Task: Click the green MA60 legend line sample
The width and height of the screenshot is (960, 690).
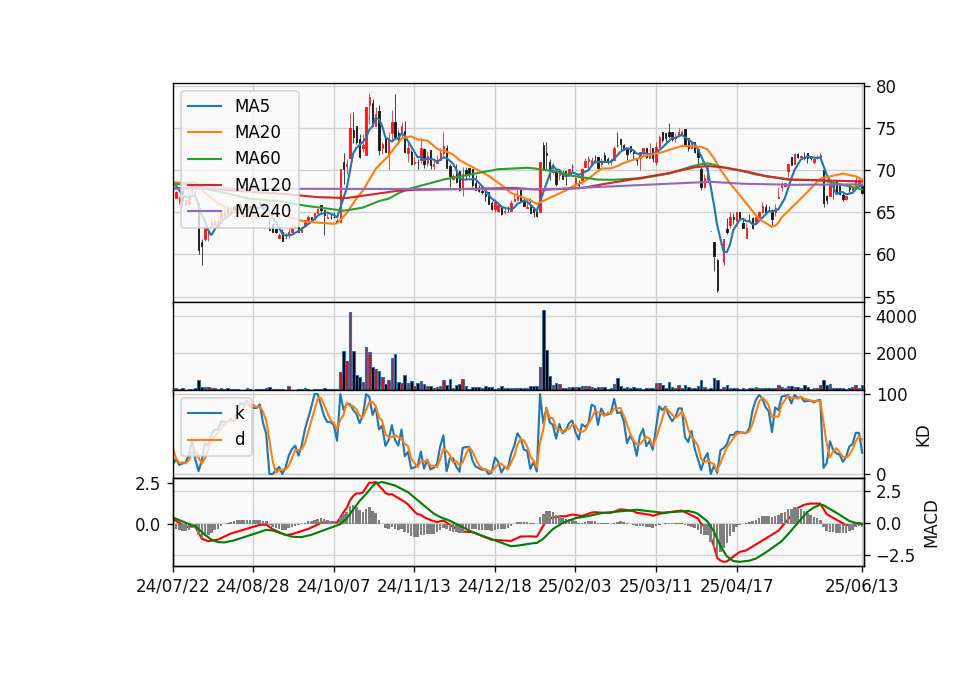Action: 204,158
